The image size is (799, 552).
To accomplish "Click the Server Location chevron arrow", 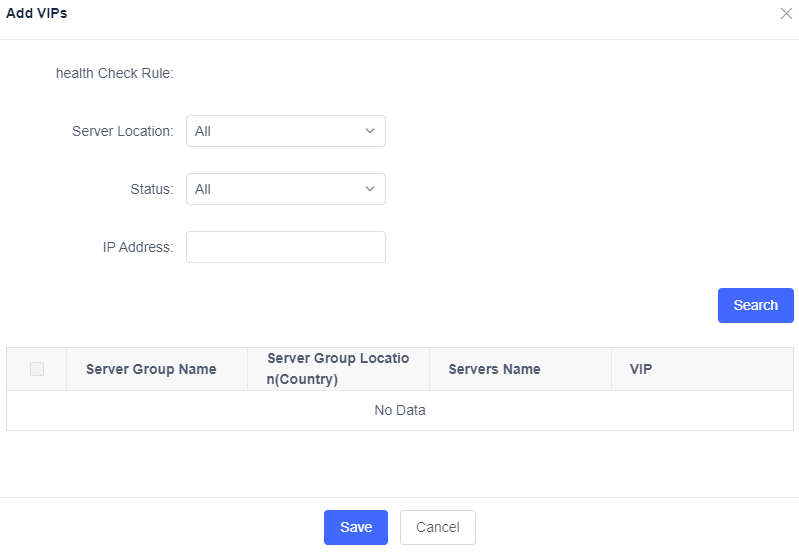I will pyautogui.click(x=369, y=131).
